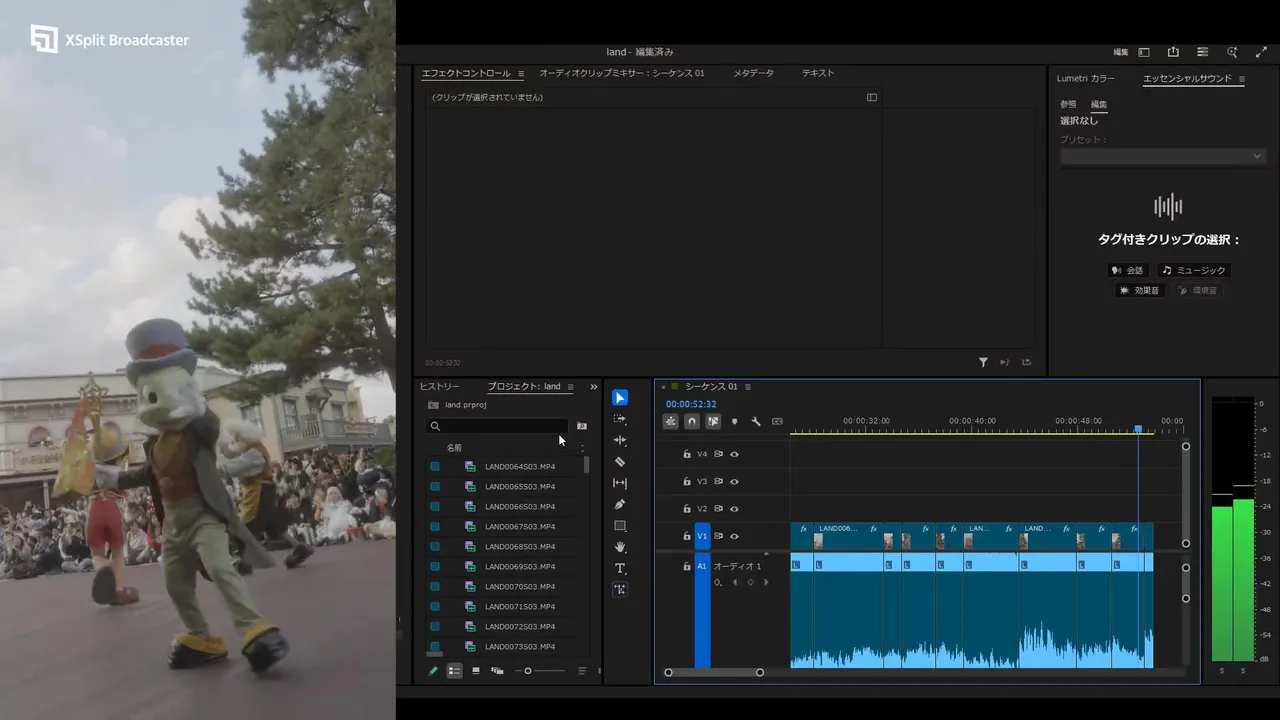Switch to Lumetri カラー tab
The height and width of the screenshot is (720, 1280).
pos(1086,79)
